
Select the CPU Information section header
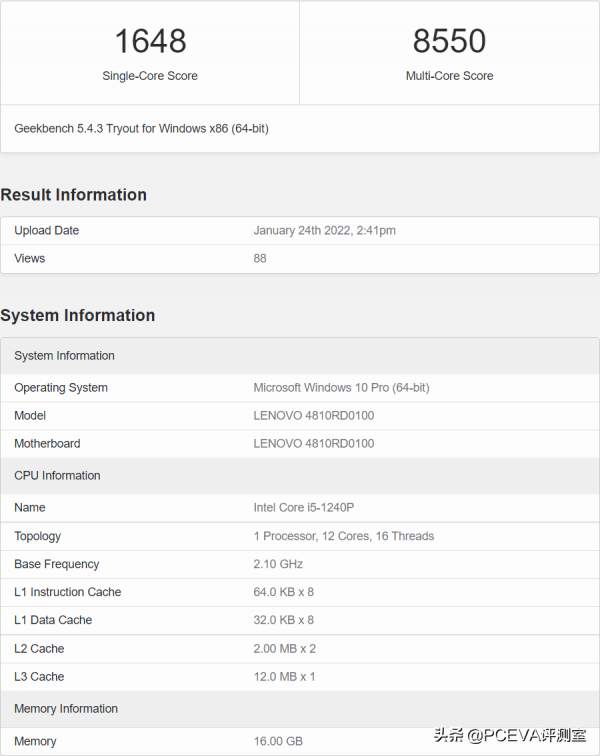tap(300, 476)
